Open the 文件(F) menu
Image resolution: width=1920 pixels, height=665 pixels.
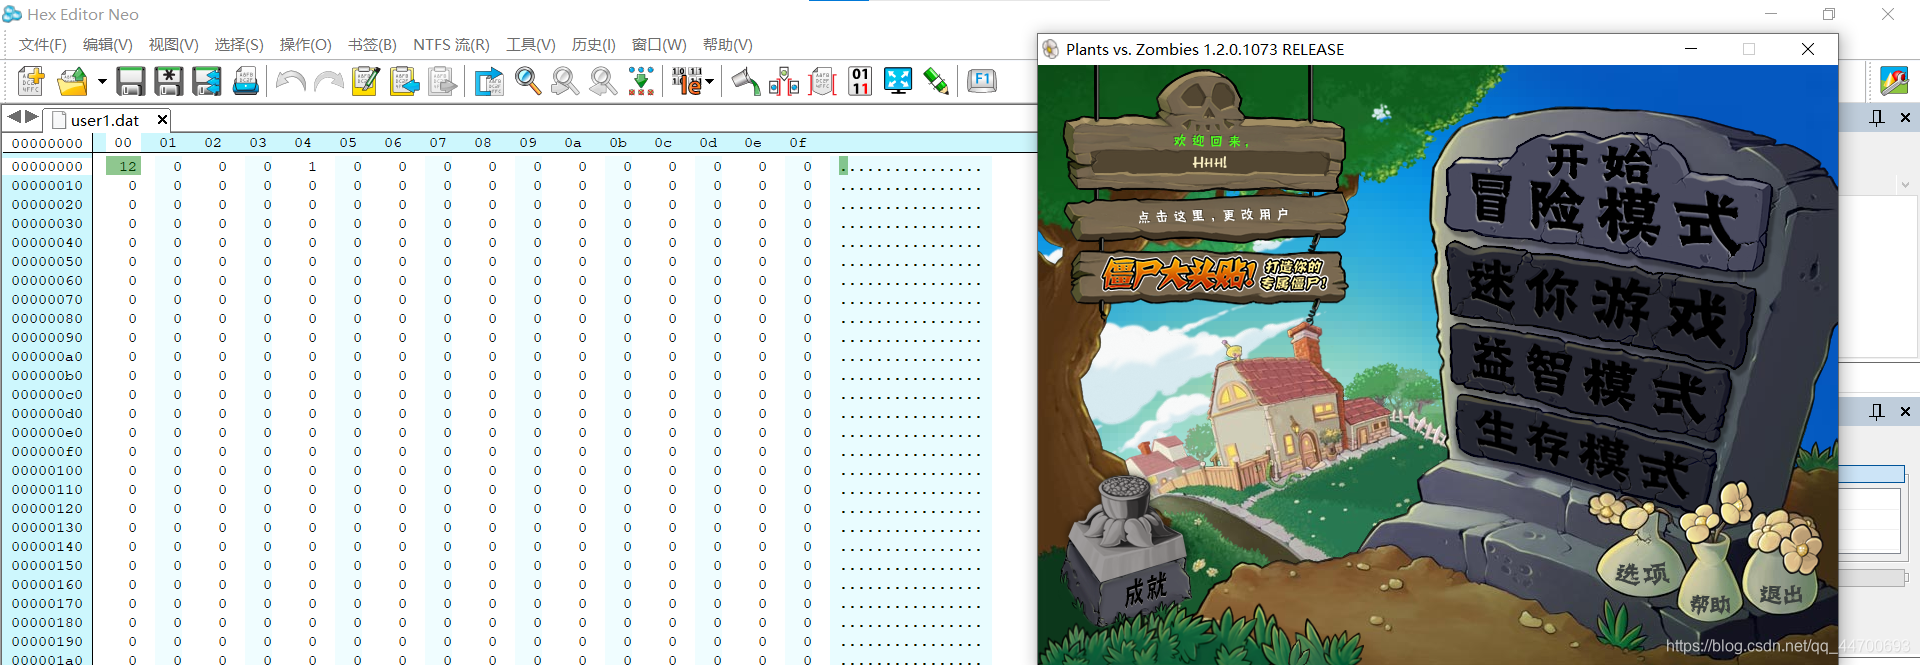43,45
